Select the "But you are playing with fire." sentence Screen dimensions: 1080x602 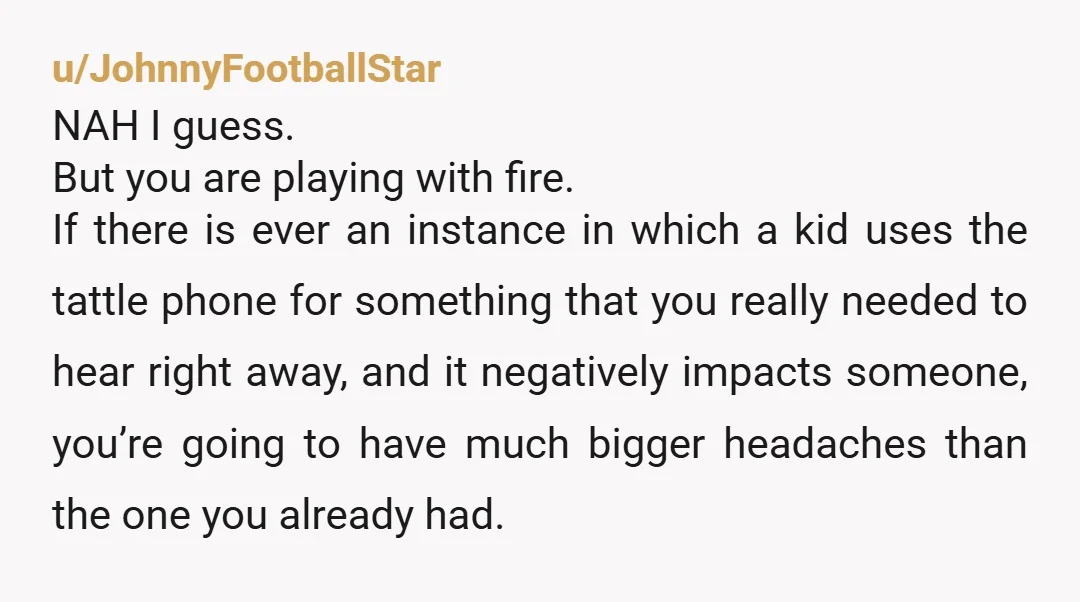click(x=313, y=179)
